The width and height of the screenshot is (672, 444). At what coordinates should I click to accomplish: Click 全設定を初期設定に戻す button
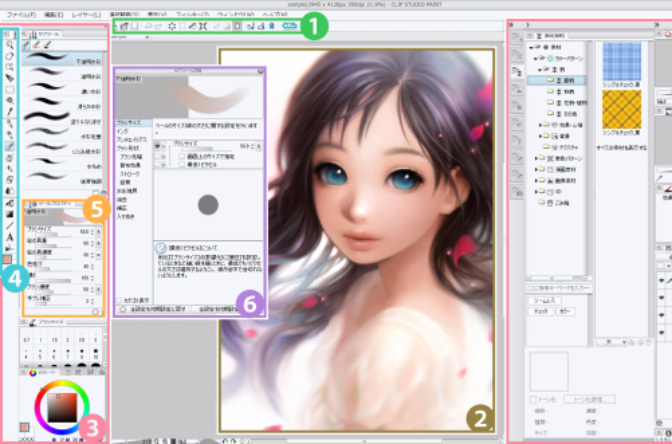coord(153,309)
